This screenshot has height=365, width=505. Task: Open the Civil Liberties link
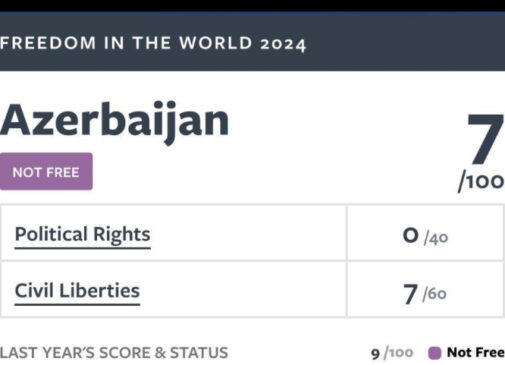tap(77, 291)
